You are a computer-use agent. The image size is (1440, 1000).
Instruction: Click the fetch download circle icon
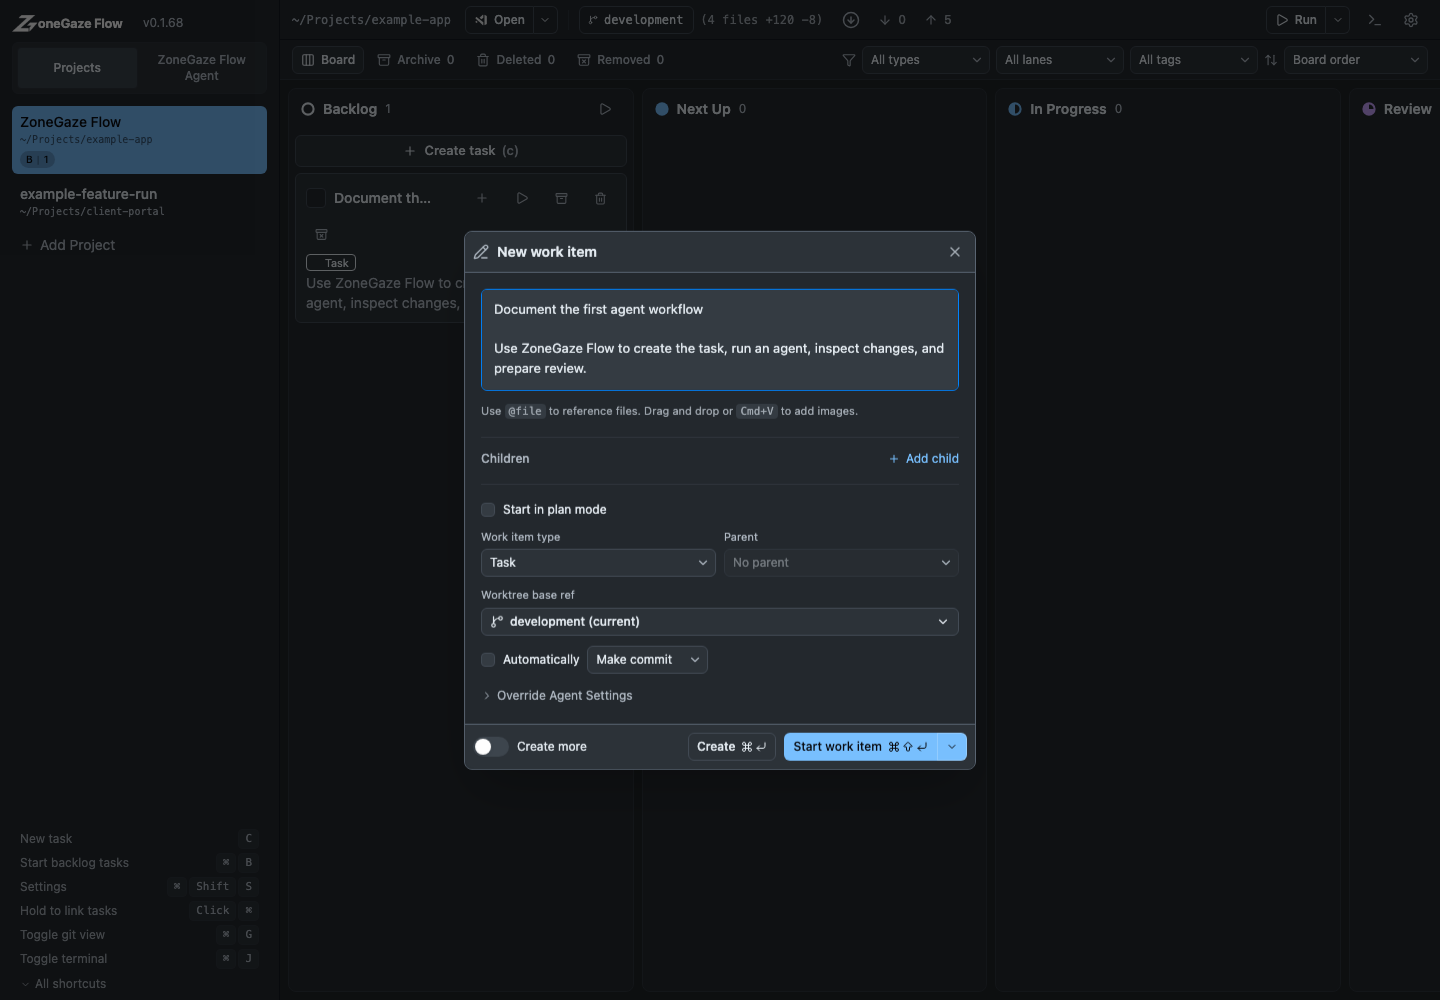[851, 20]
